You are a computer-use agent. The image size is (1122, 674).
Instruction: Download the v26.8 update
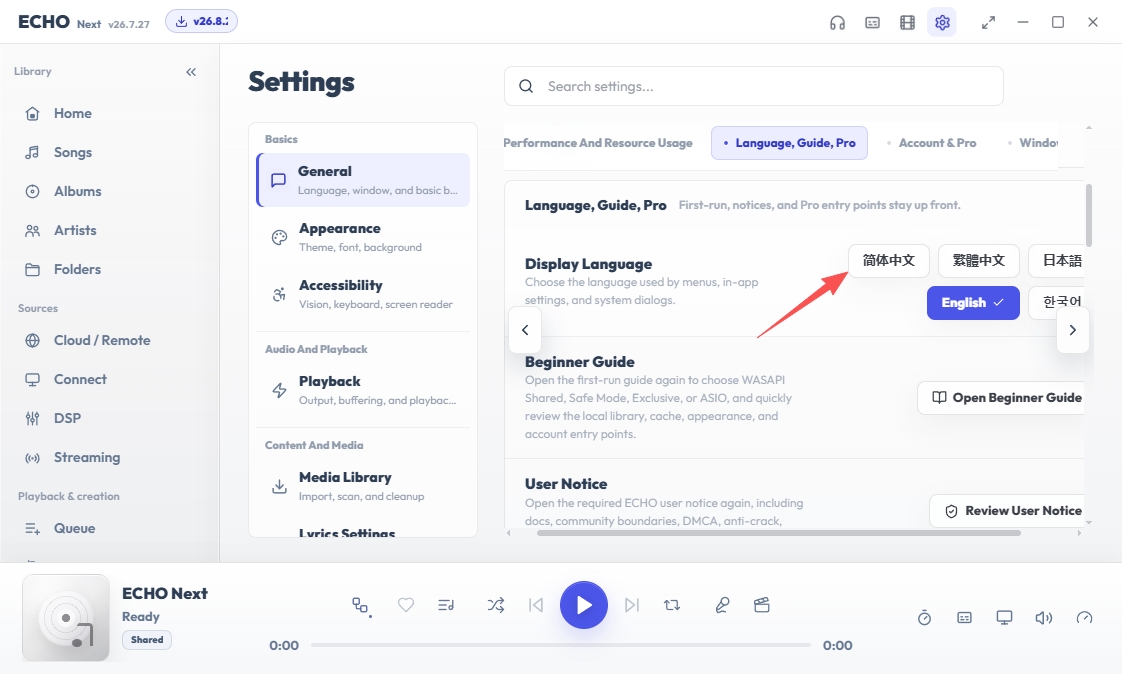point(201,21)
